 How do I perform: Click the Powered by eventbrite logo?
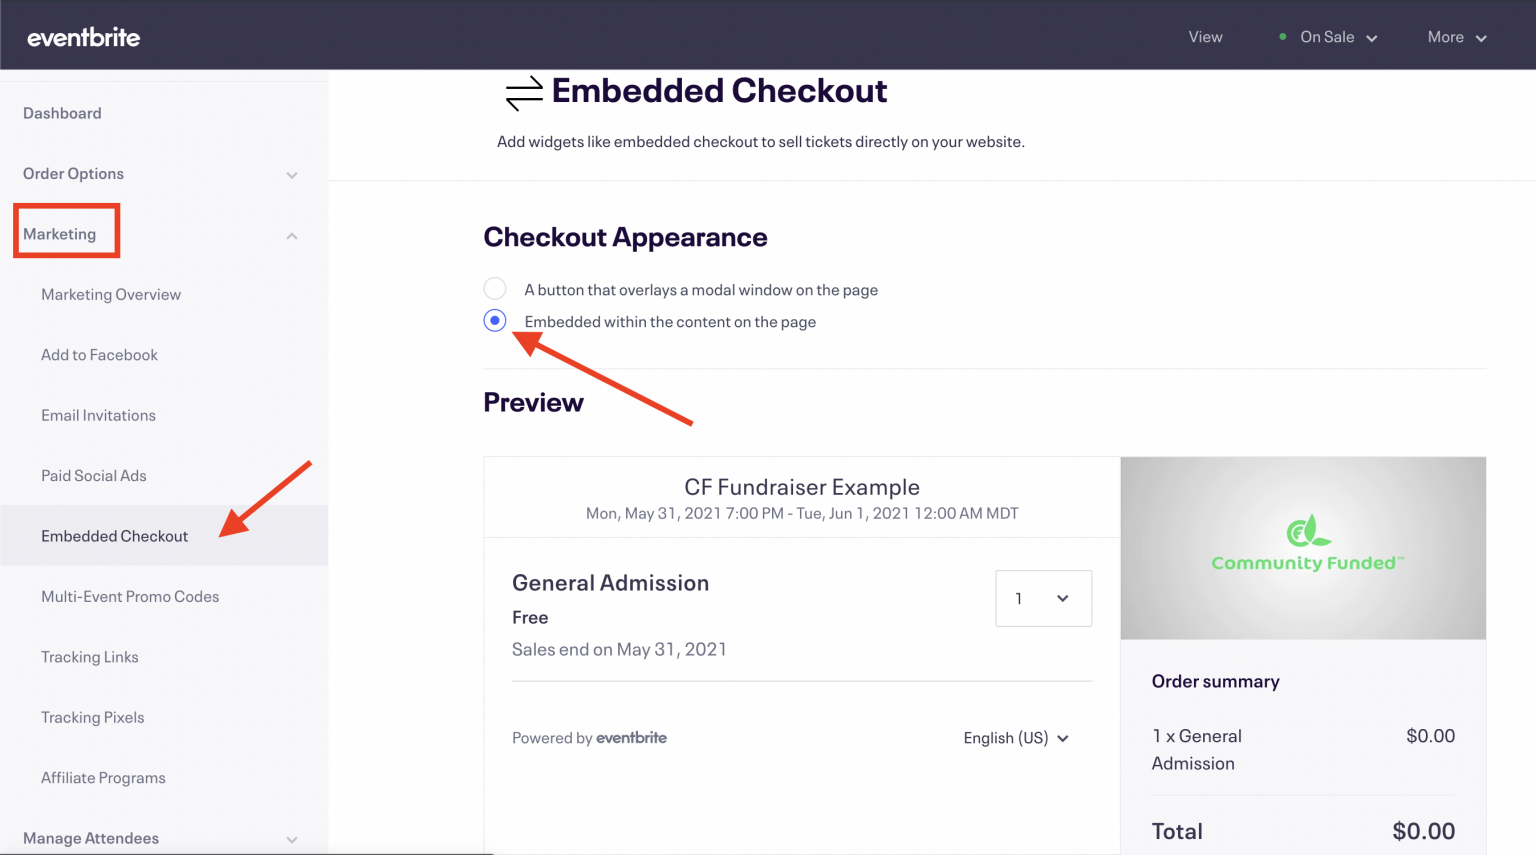[631, 738]
